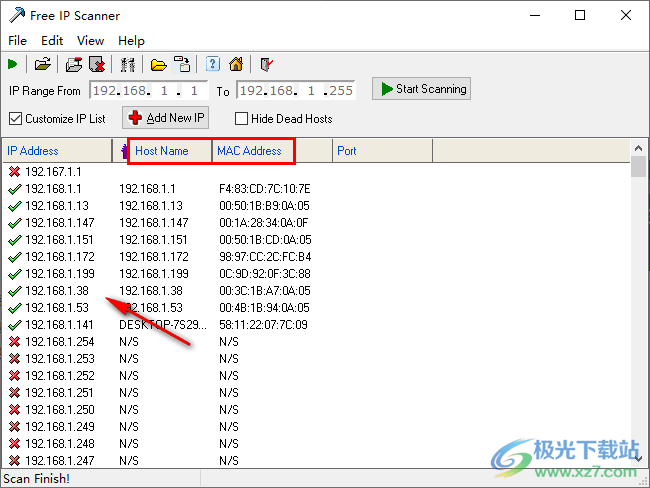The height and width of the screenshot is (488, 650).
Task: Click the scrollbar up arrow
Action: pyautogui.click(x=638, y=148)
